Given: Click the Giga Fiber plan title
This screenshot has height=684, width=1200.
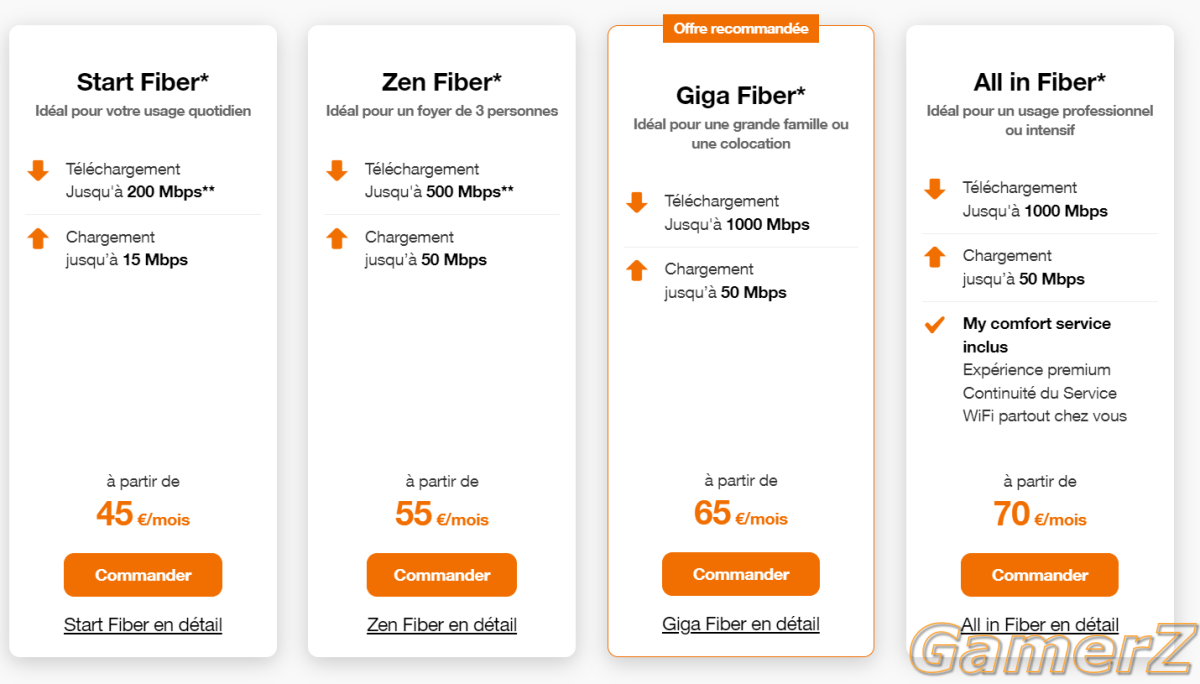Looking at the screenshot, I should click(x=741, y=95).
